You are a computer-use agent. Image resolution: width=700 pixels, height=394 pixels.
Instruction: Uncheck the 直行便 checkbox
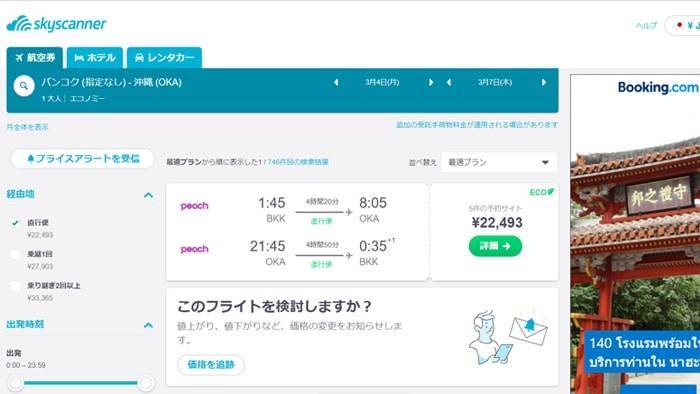(15, 223)
